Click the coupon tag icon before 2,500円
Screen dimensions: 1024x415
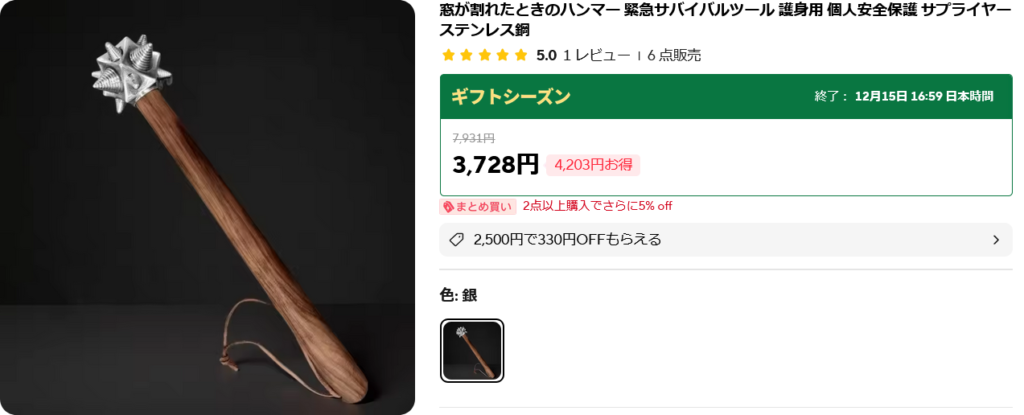tap(457, 240)
